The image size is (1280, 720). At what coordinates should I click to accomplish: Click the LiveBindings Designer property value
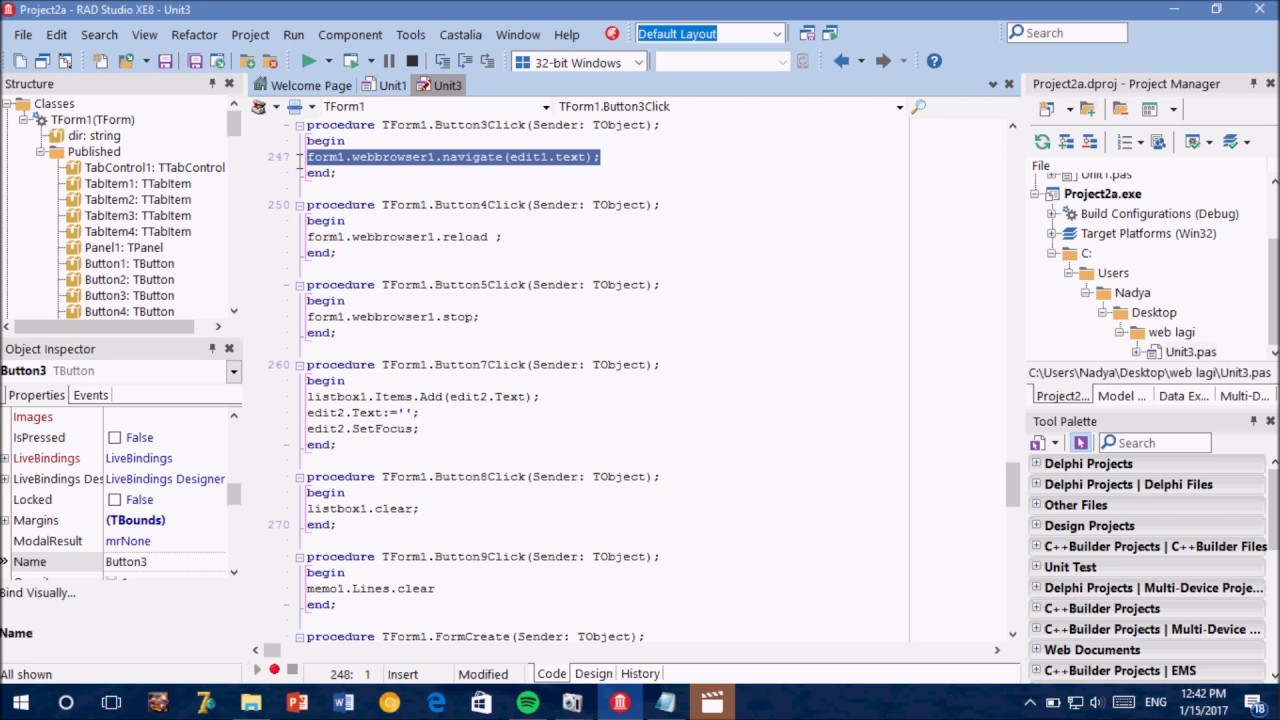pos(165,479)
